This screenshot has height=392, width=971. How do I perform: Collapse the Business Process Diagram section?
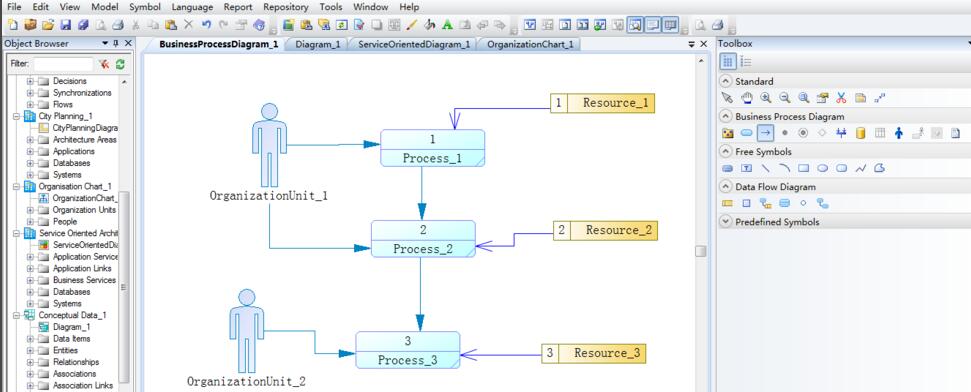click(x=725, y=116)
